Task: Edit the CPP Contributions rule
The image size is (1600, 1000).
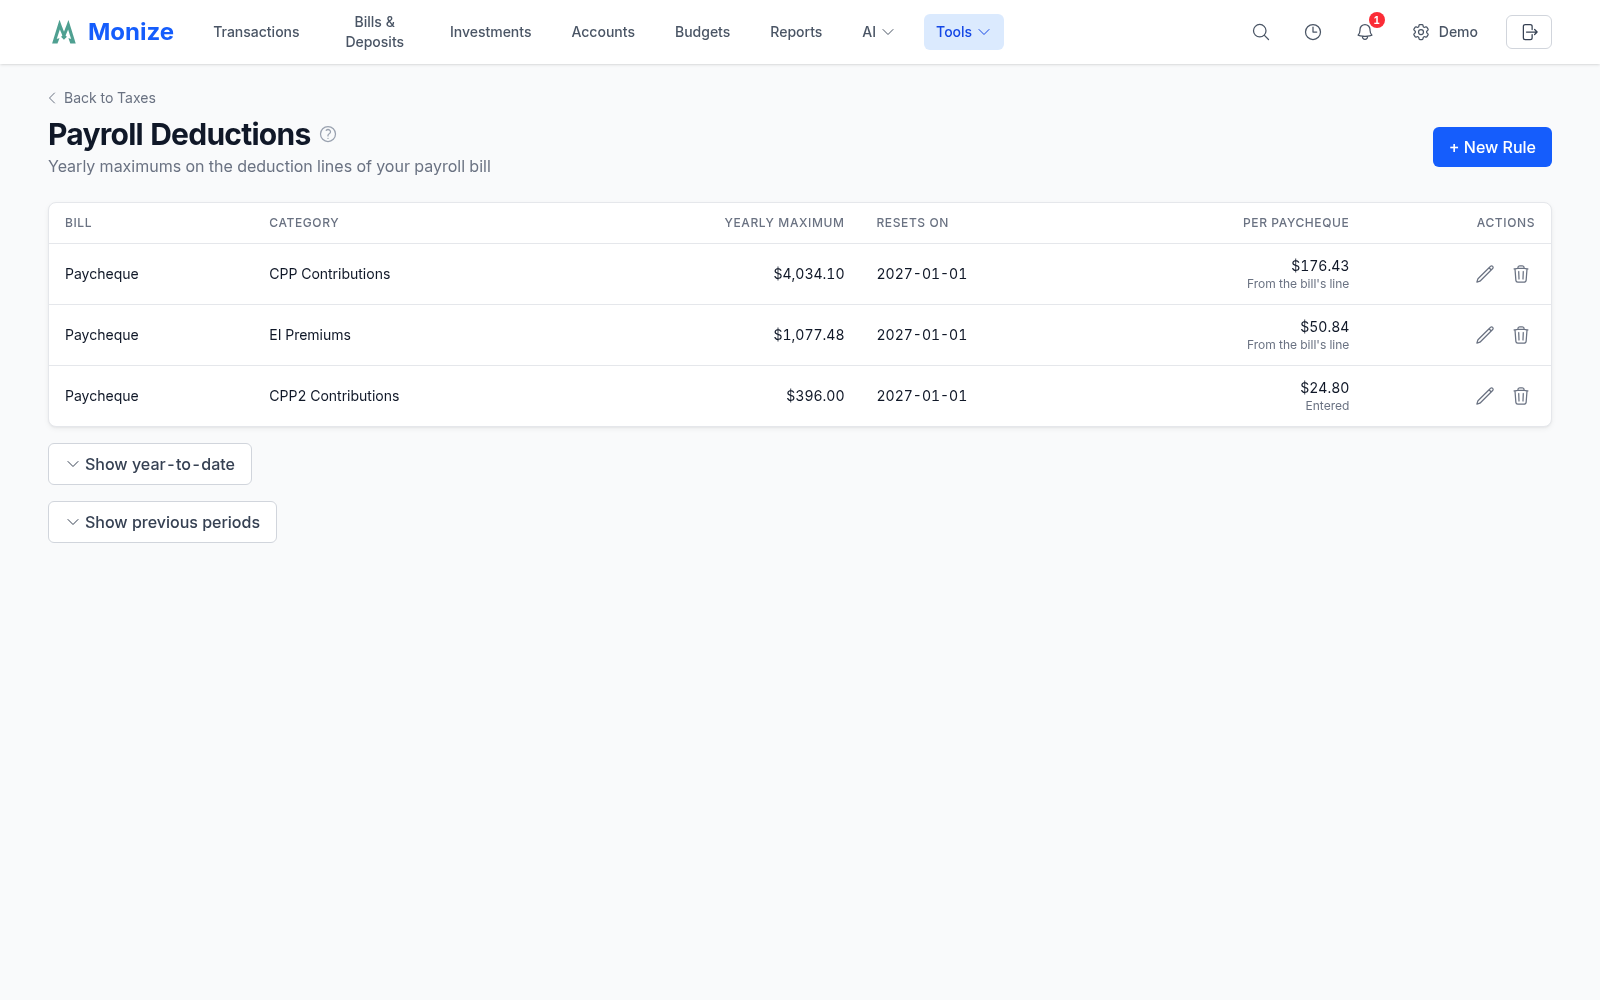Action: [1485, 274]
